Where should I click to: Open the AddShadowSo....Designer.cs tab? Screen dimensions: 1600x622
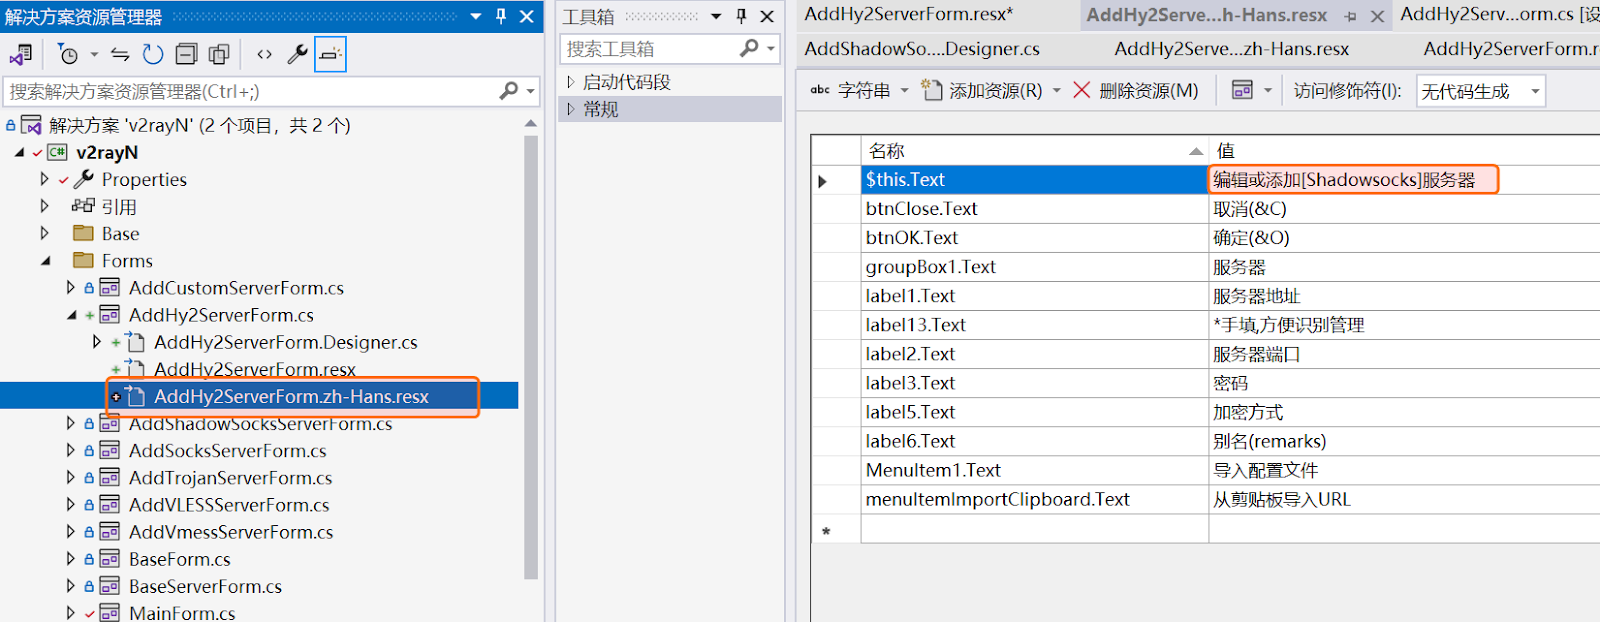tap(921, 48)
